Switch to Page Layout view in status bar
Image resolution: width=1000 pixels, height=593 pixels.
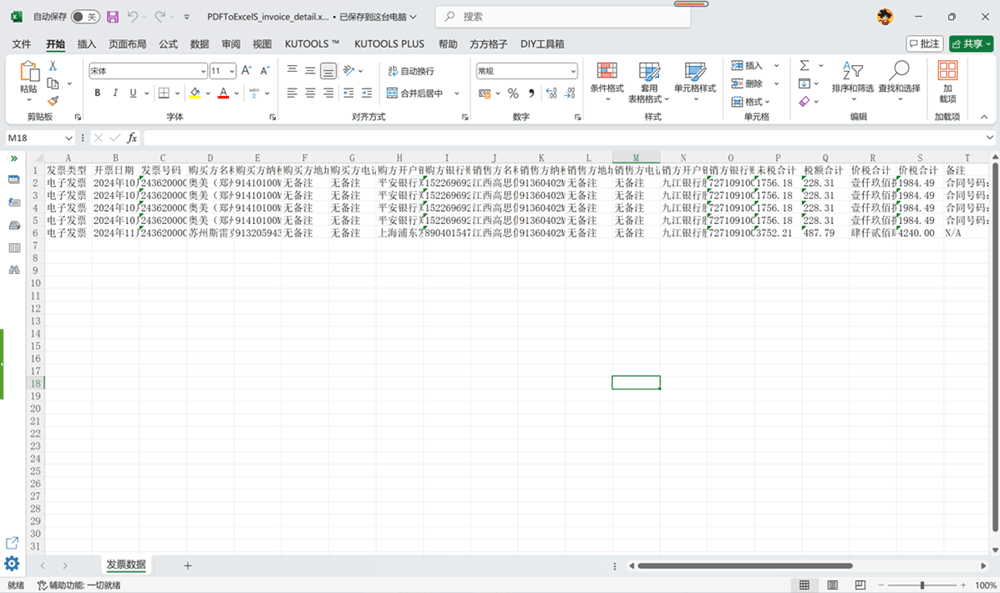[x=832, y=585]
